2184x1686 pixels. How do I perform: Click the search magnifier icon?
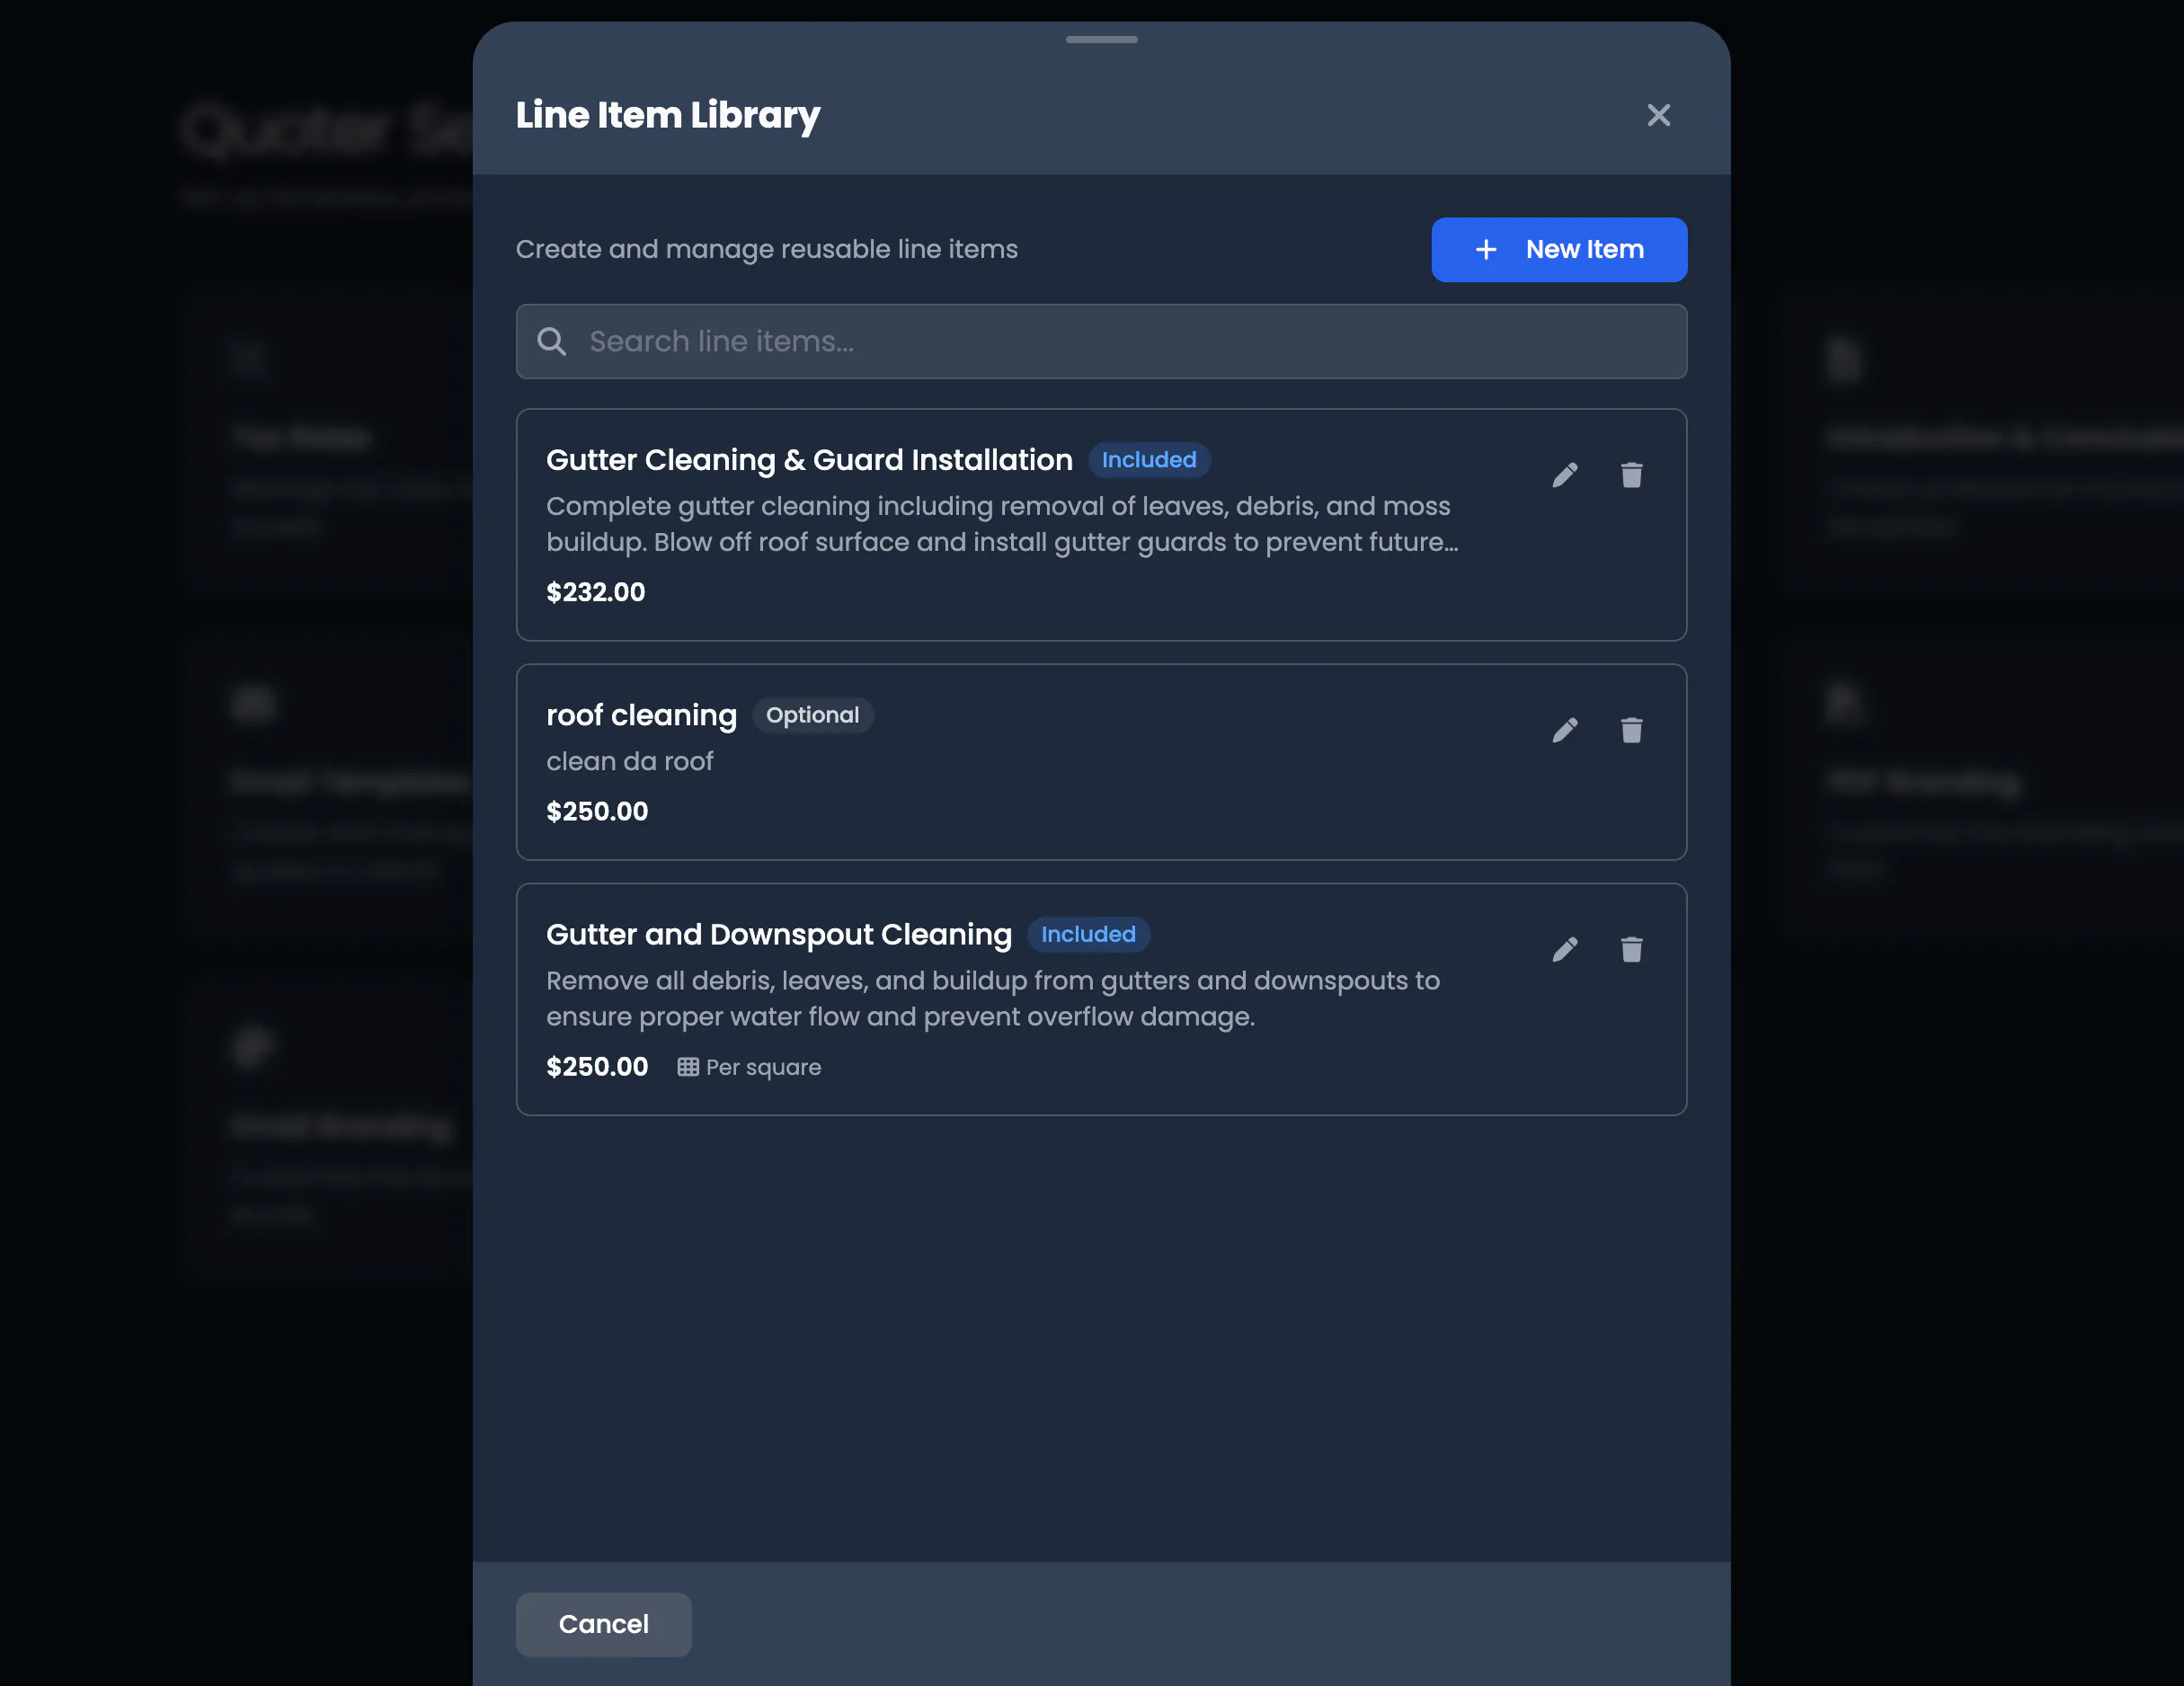coord(551,342)
